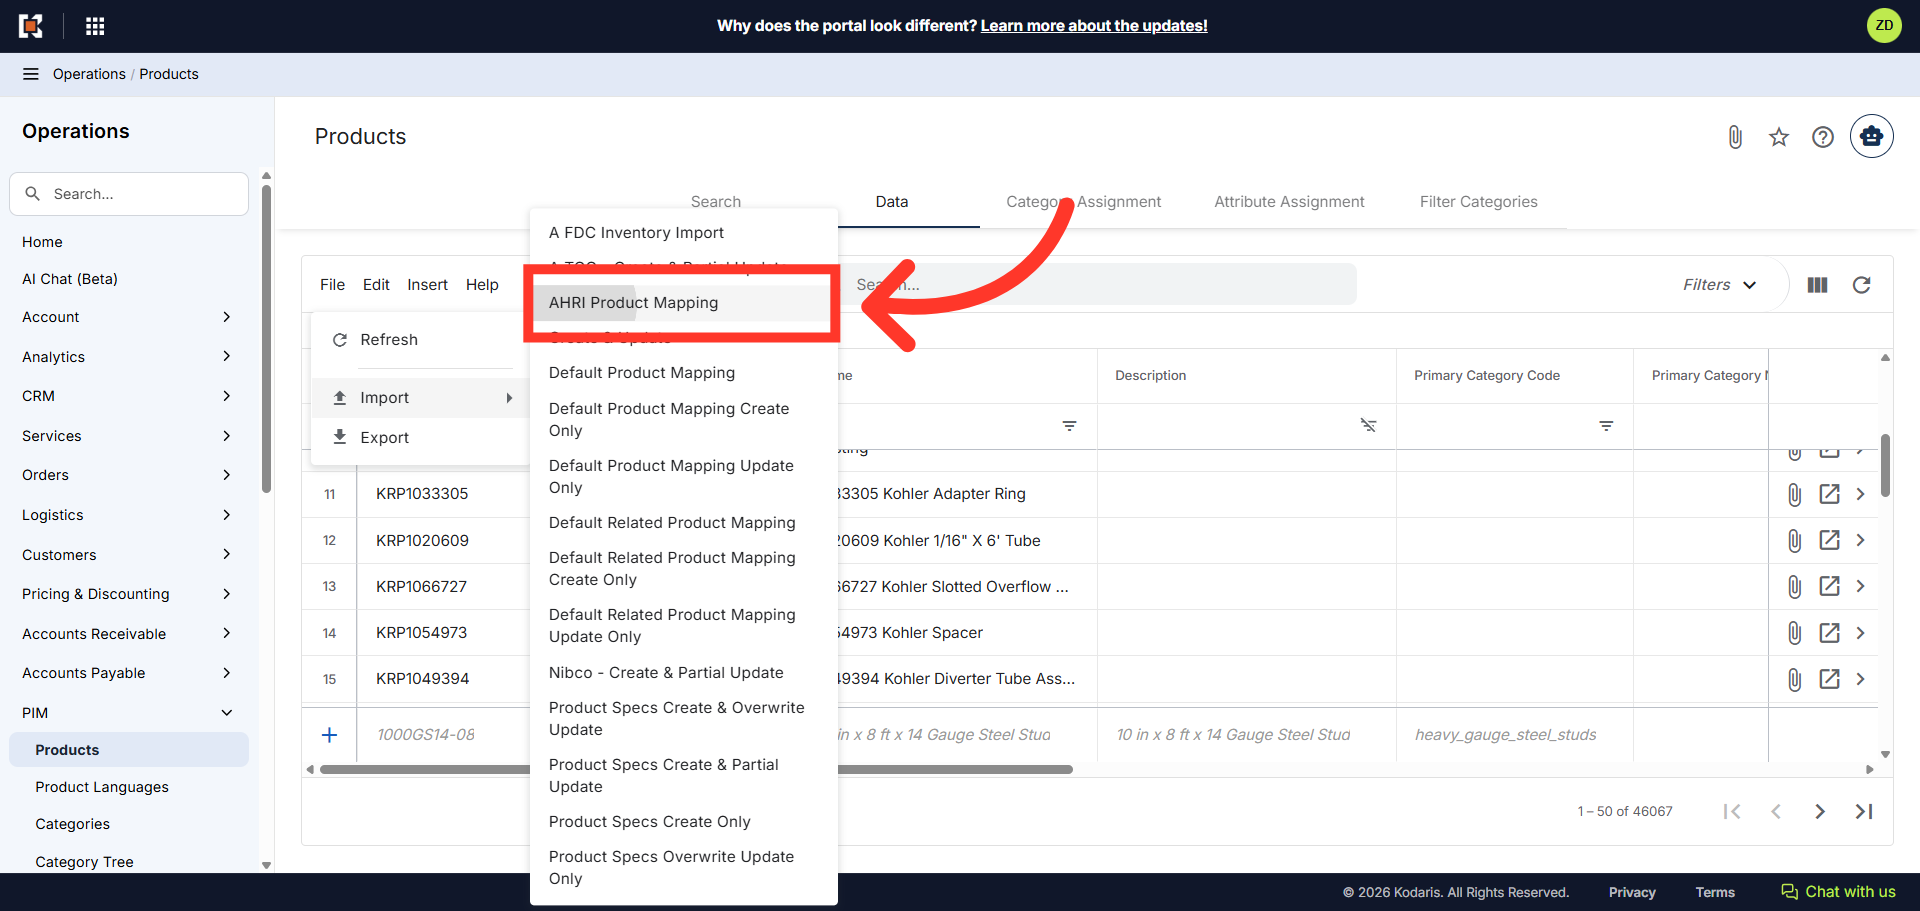Screen dimensions: 1920x911
Task: Open attachments for KRP1033305 row
Action: [1795, 494]
